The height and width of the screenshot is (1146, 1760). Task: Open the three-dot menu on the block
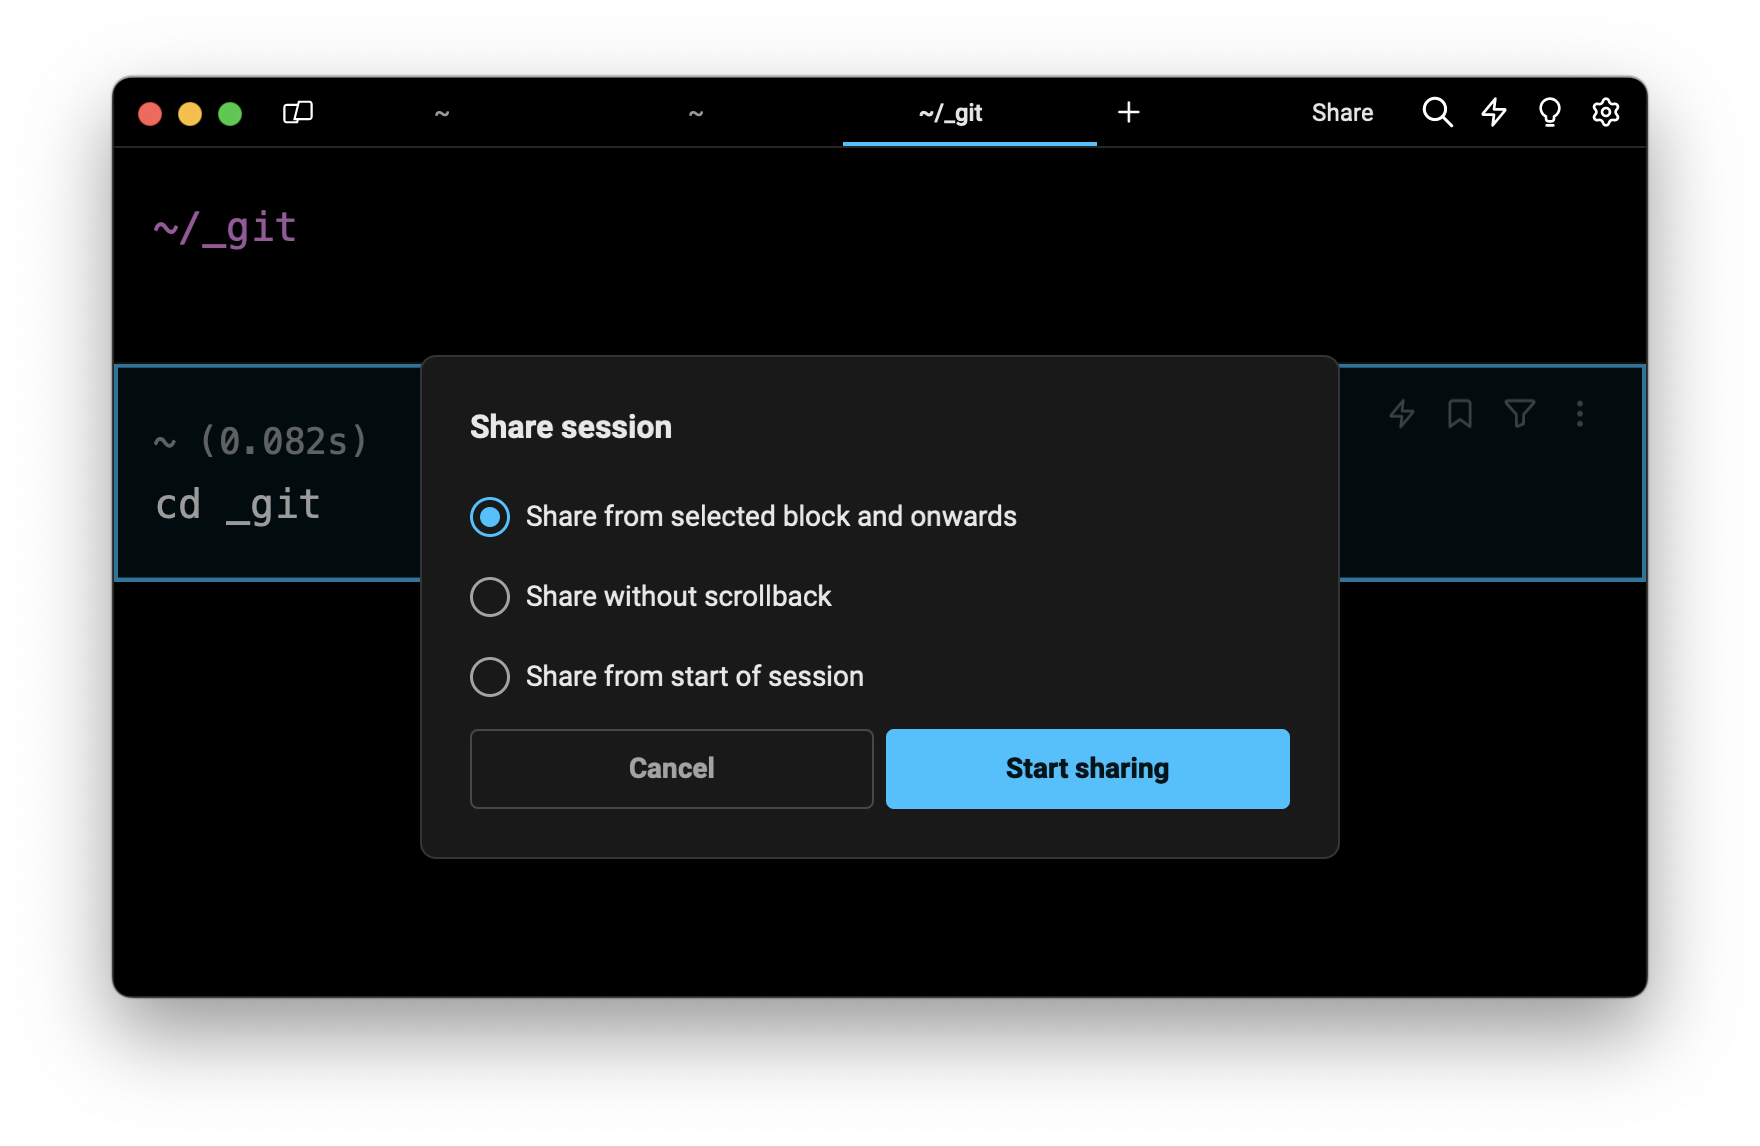point(1579,414)
